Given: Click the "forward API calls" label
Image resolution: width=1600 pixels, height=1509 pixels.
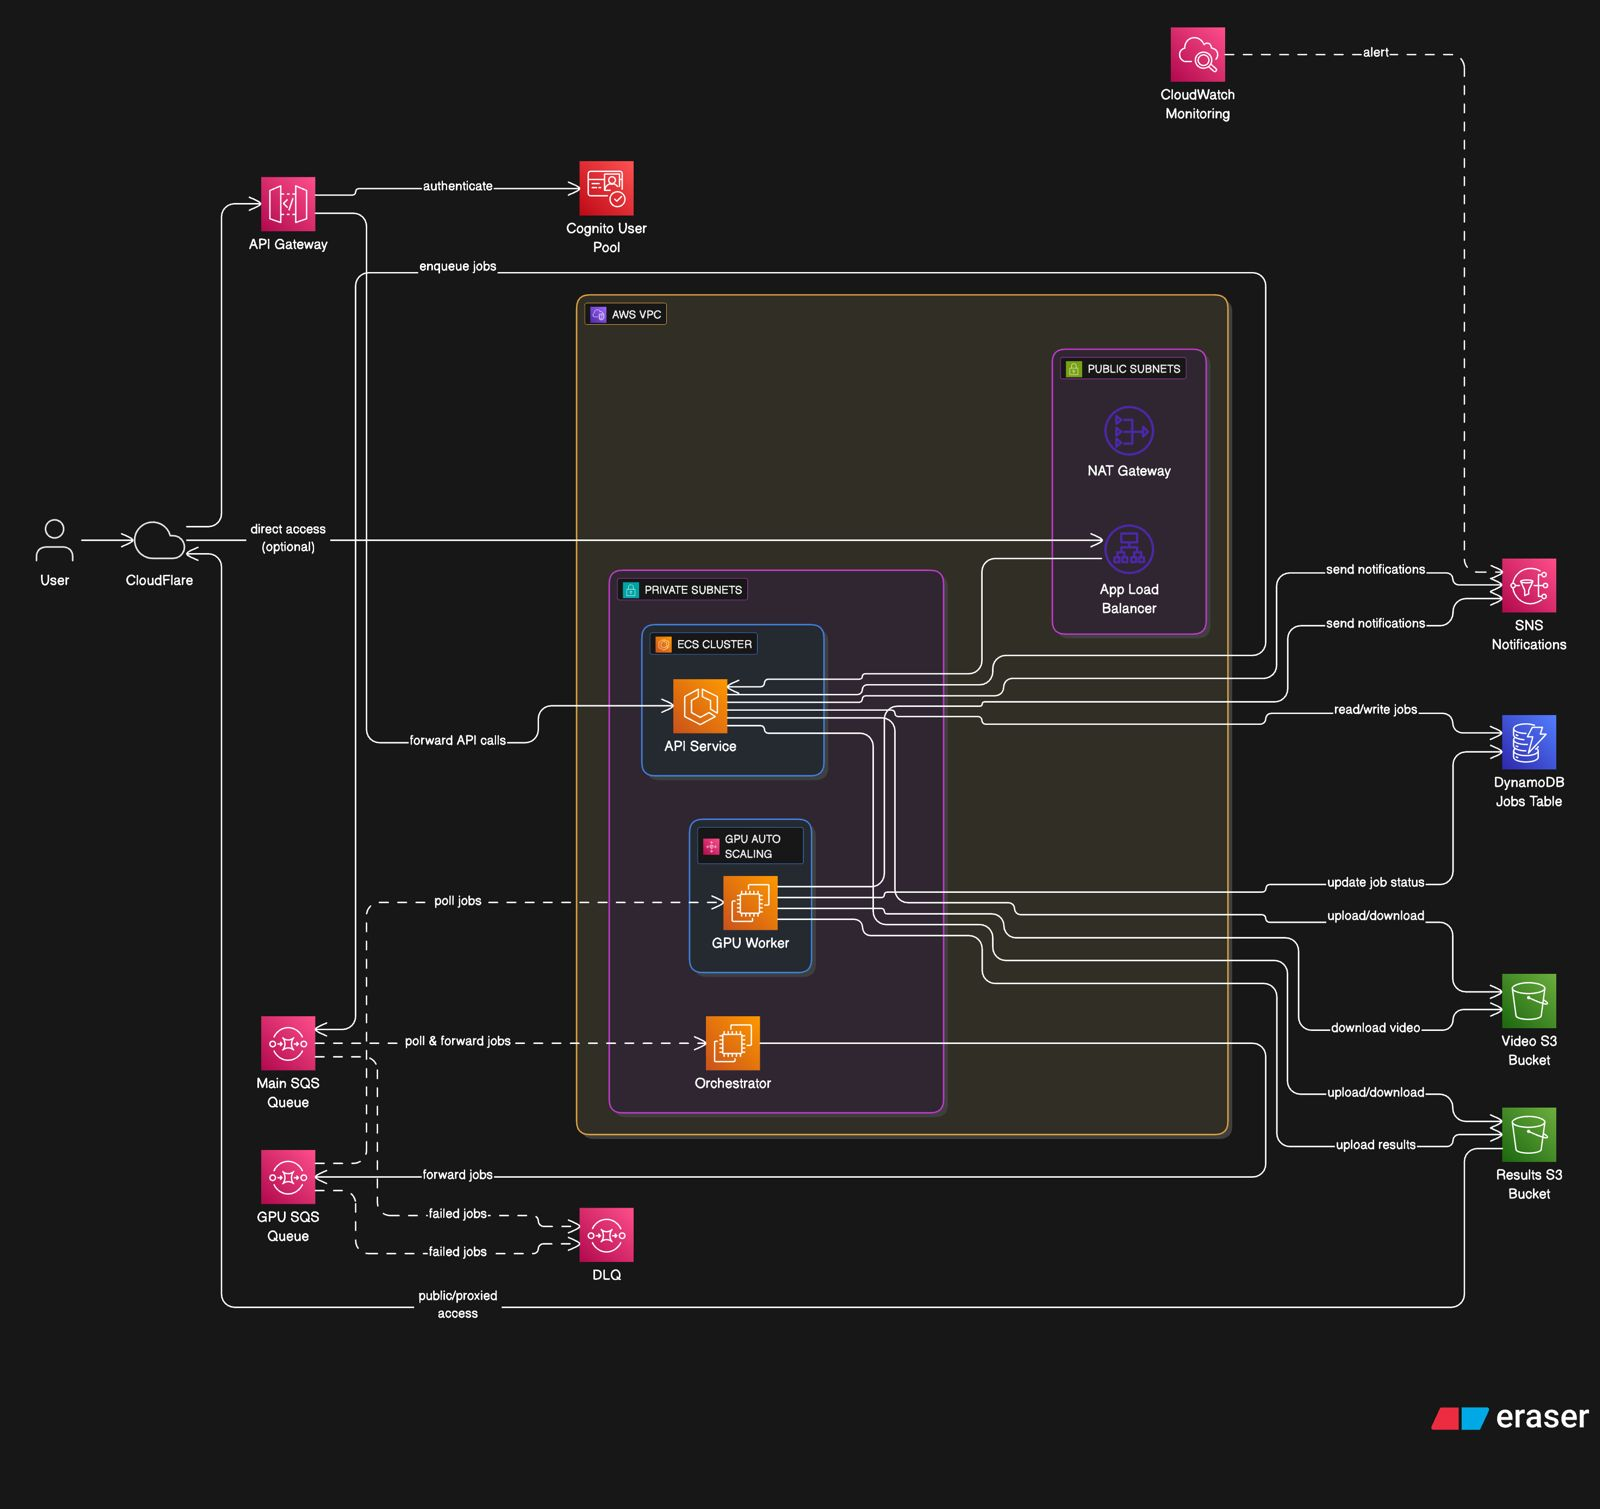Looking at the screenshot, I should [458, 740].
